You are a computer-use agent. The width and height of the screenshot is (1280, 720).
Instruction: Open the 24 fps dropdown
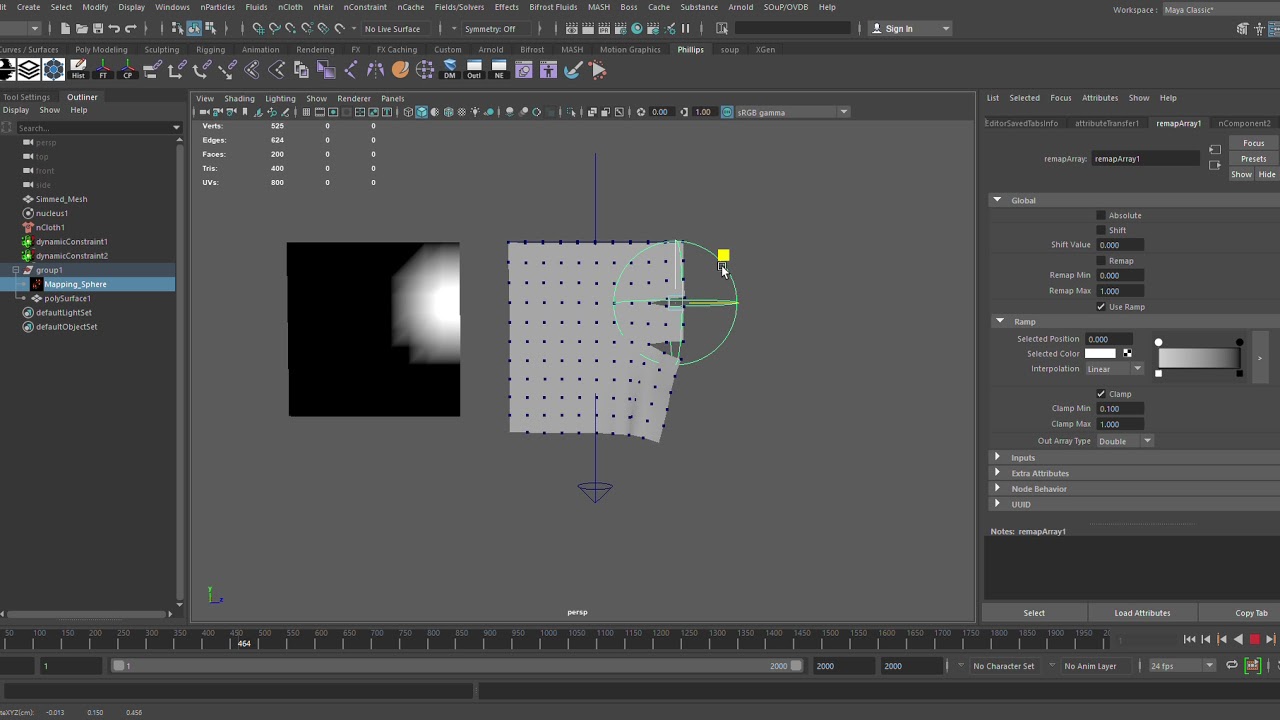click(1182, 666)
